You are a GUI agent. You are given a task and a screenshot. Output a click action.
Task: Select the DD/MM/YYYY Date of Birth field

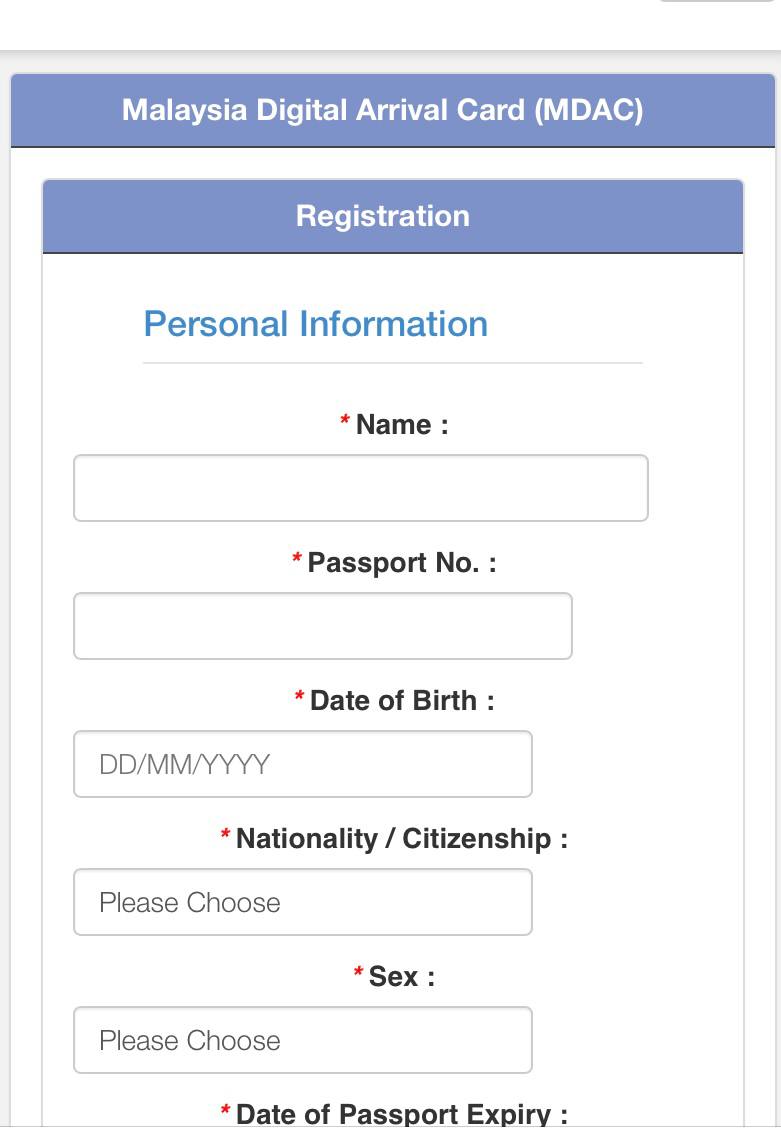tap(302, 764)
